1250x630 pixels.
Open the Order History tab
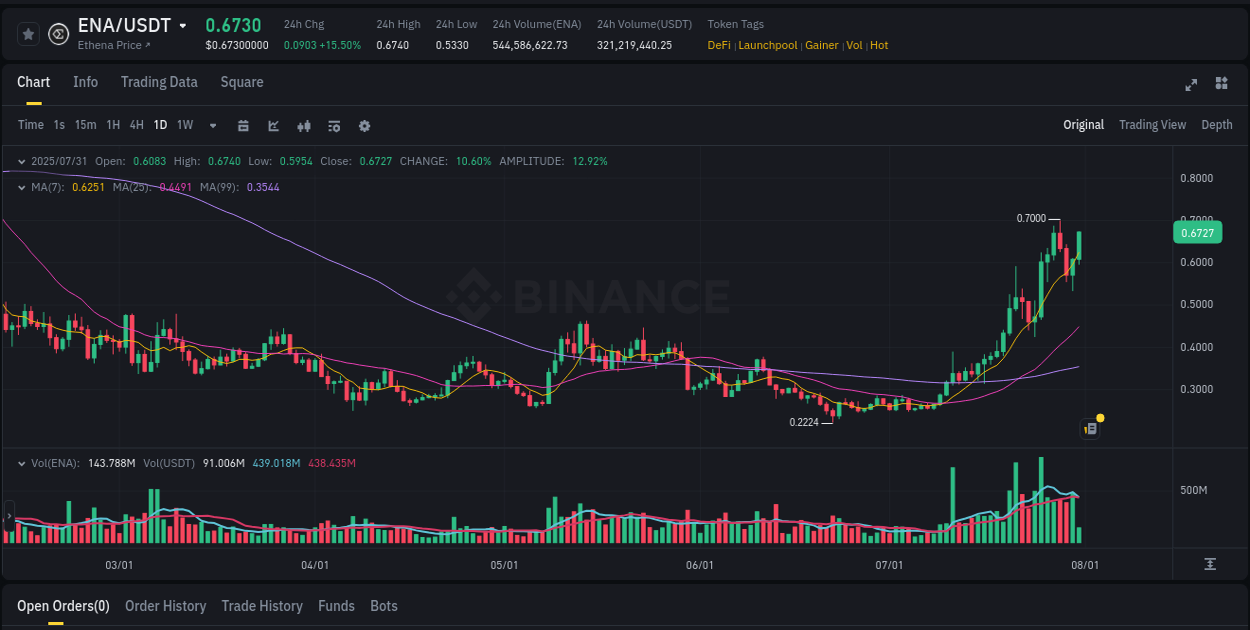pos(165,606)
